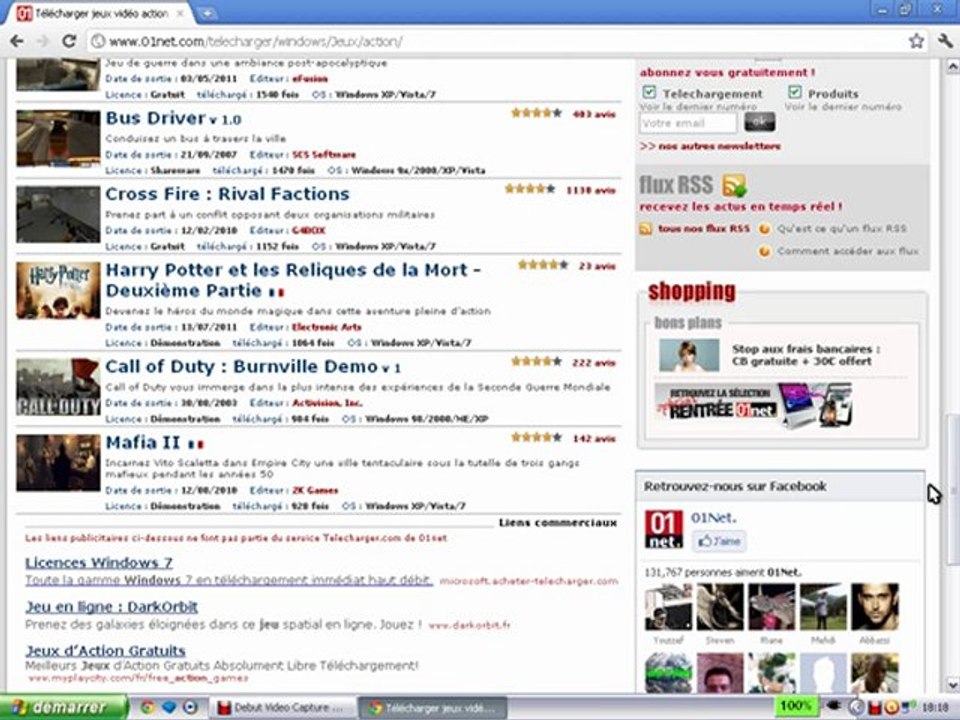Switch to Debut Video Capture taskbar item
The height and width of the screenshot is (720, 960).
[283, 708]
